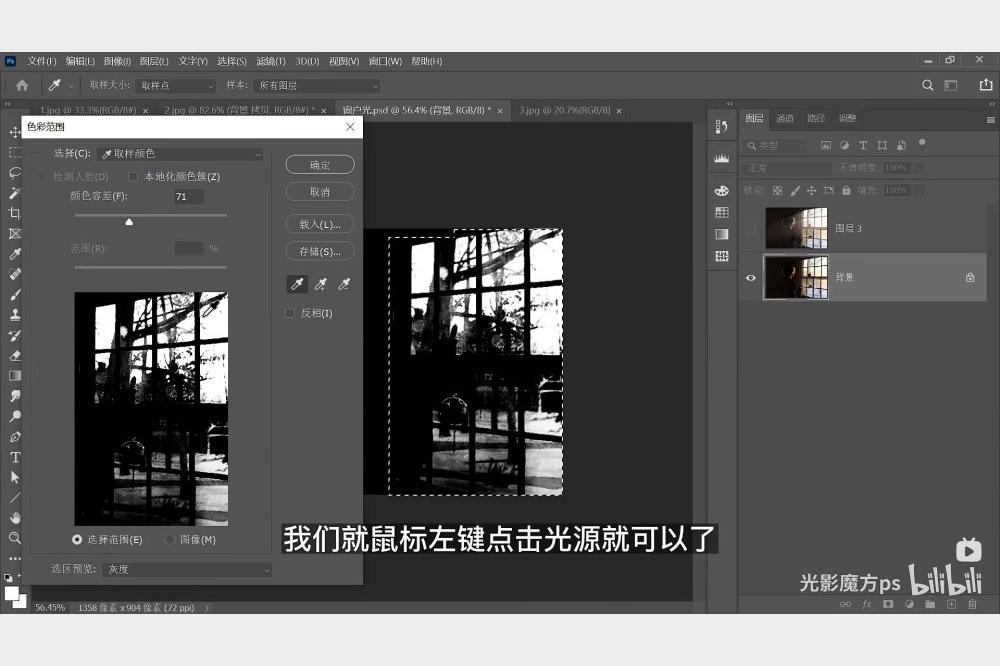
Task: Click the 确定 button
Action: click(320, 165)
